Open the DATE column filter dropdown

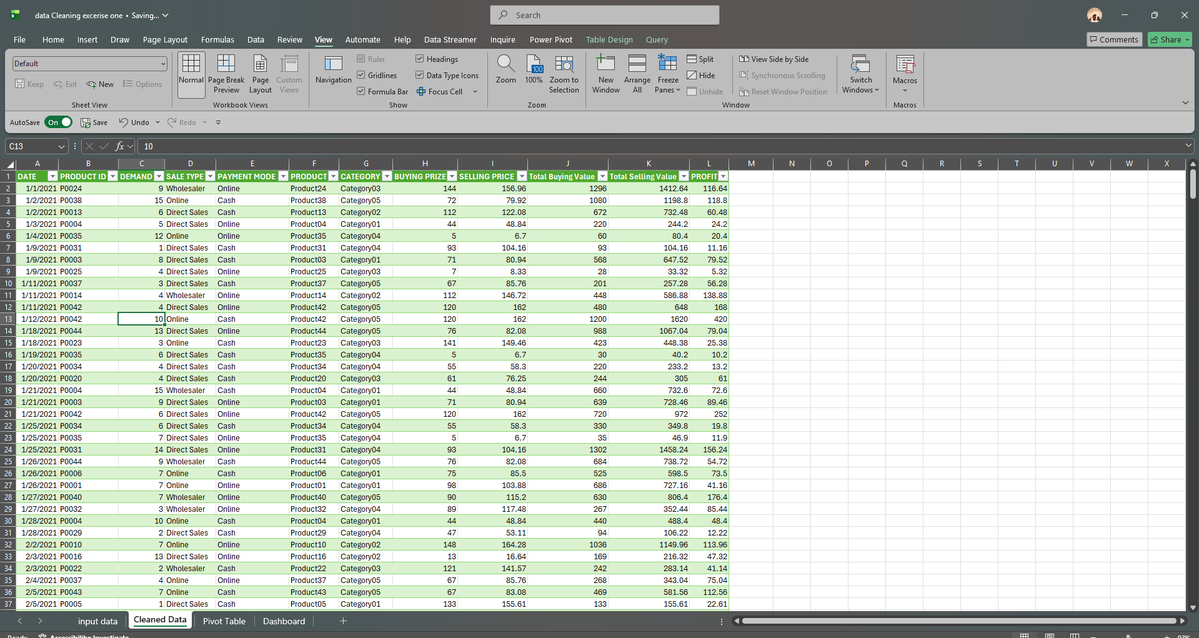coord(54,177)
